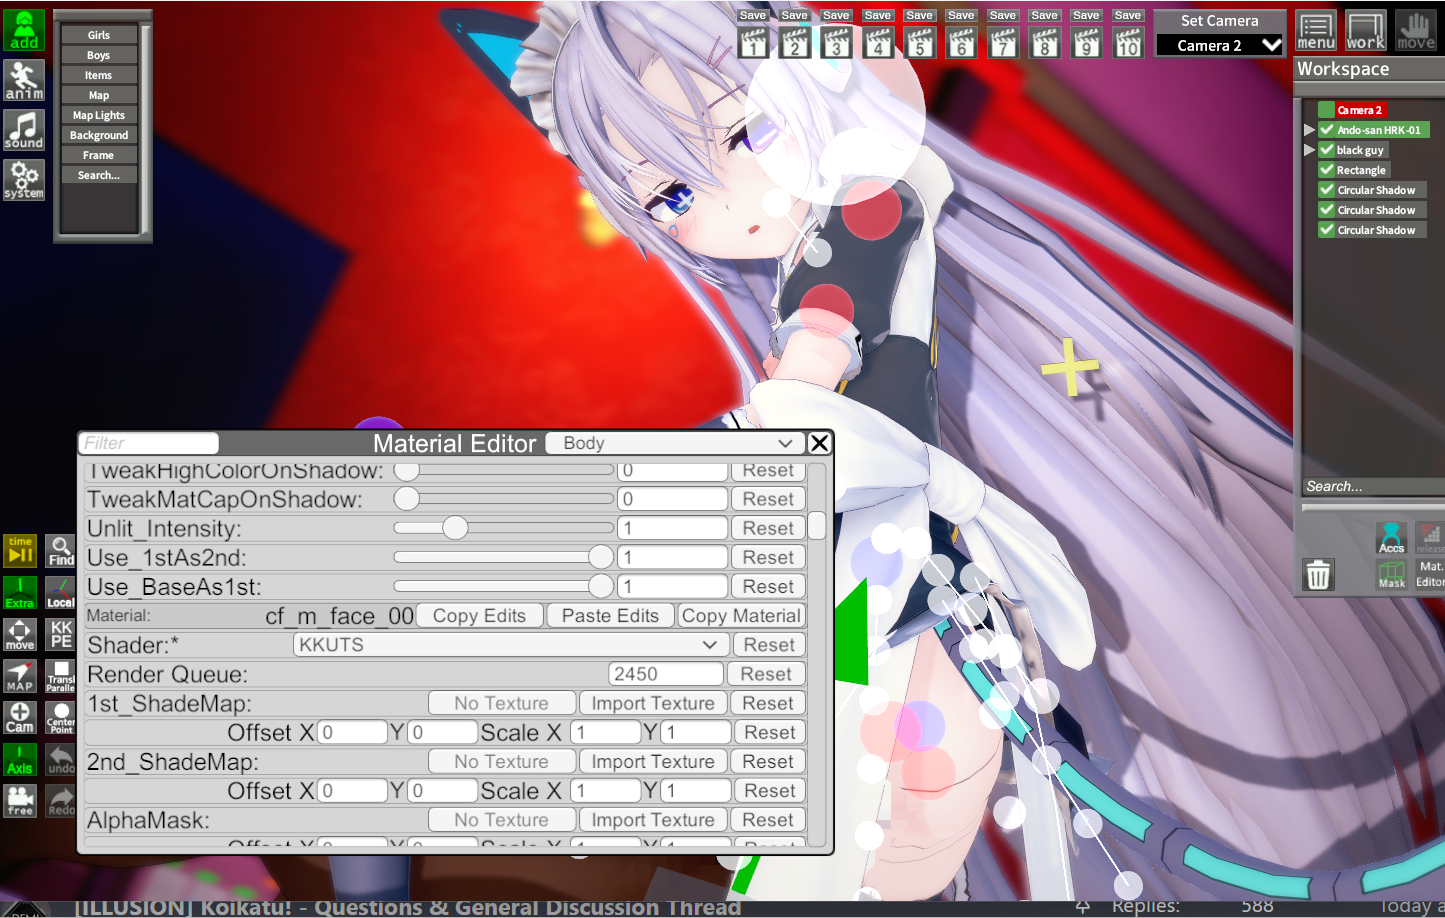Expand the 'Ando-san HRK-01' tree arrow
The image size is (1445, 918).
pos(1309,130)
